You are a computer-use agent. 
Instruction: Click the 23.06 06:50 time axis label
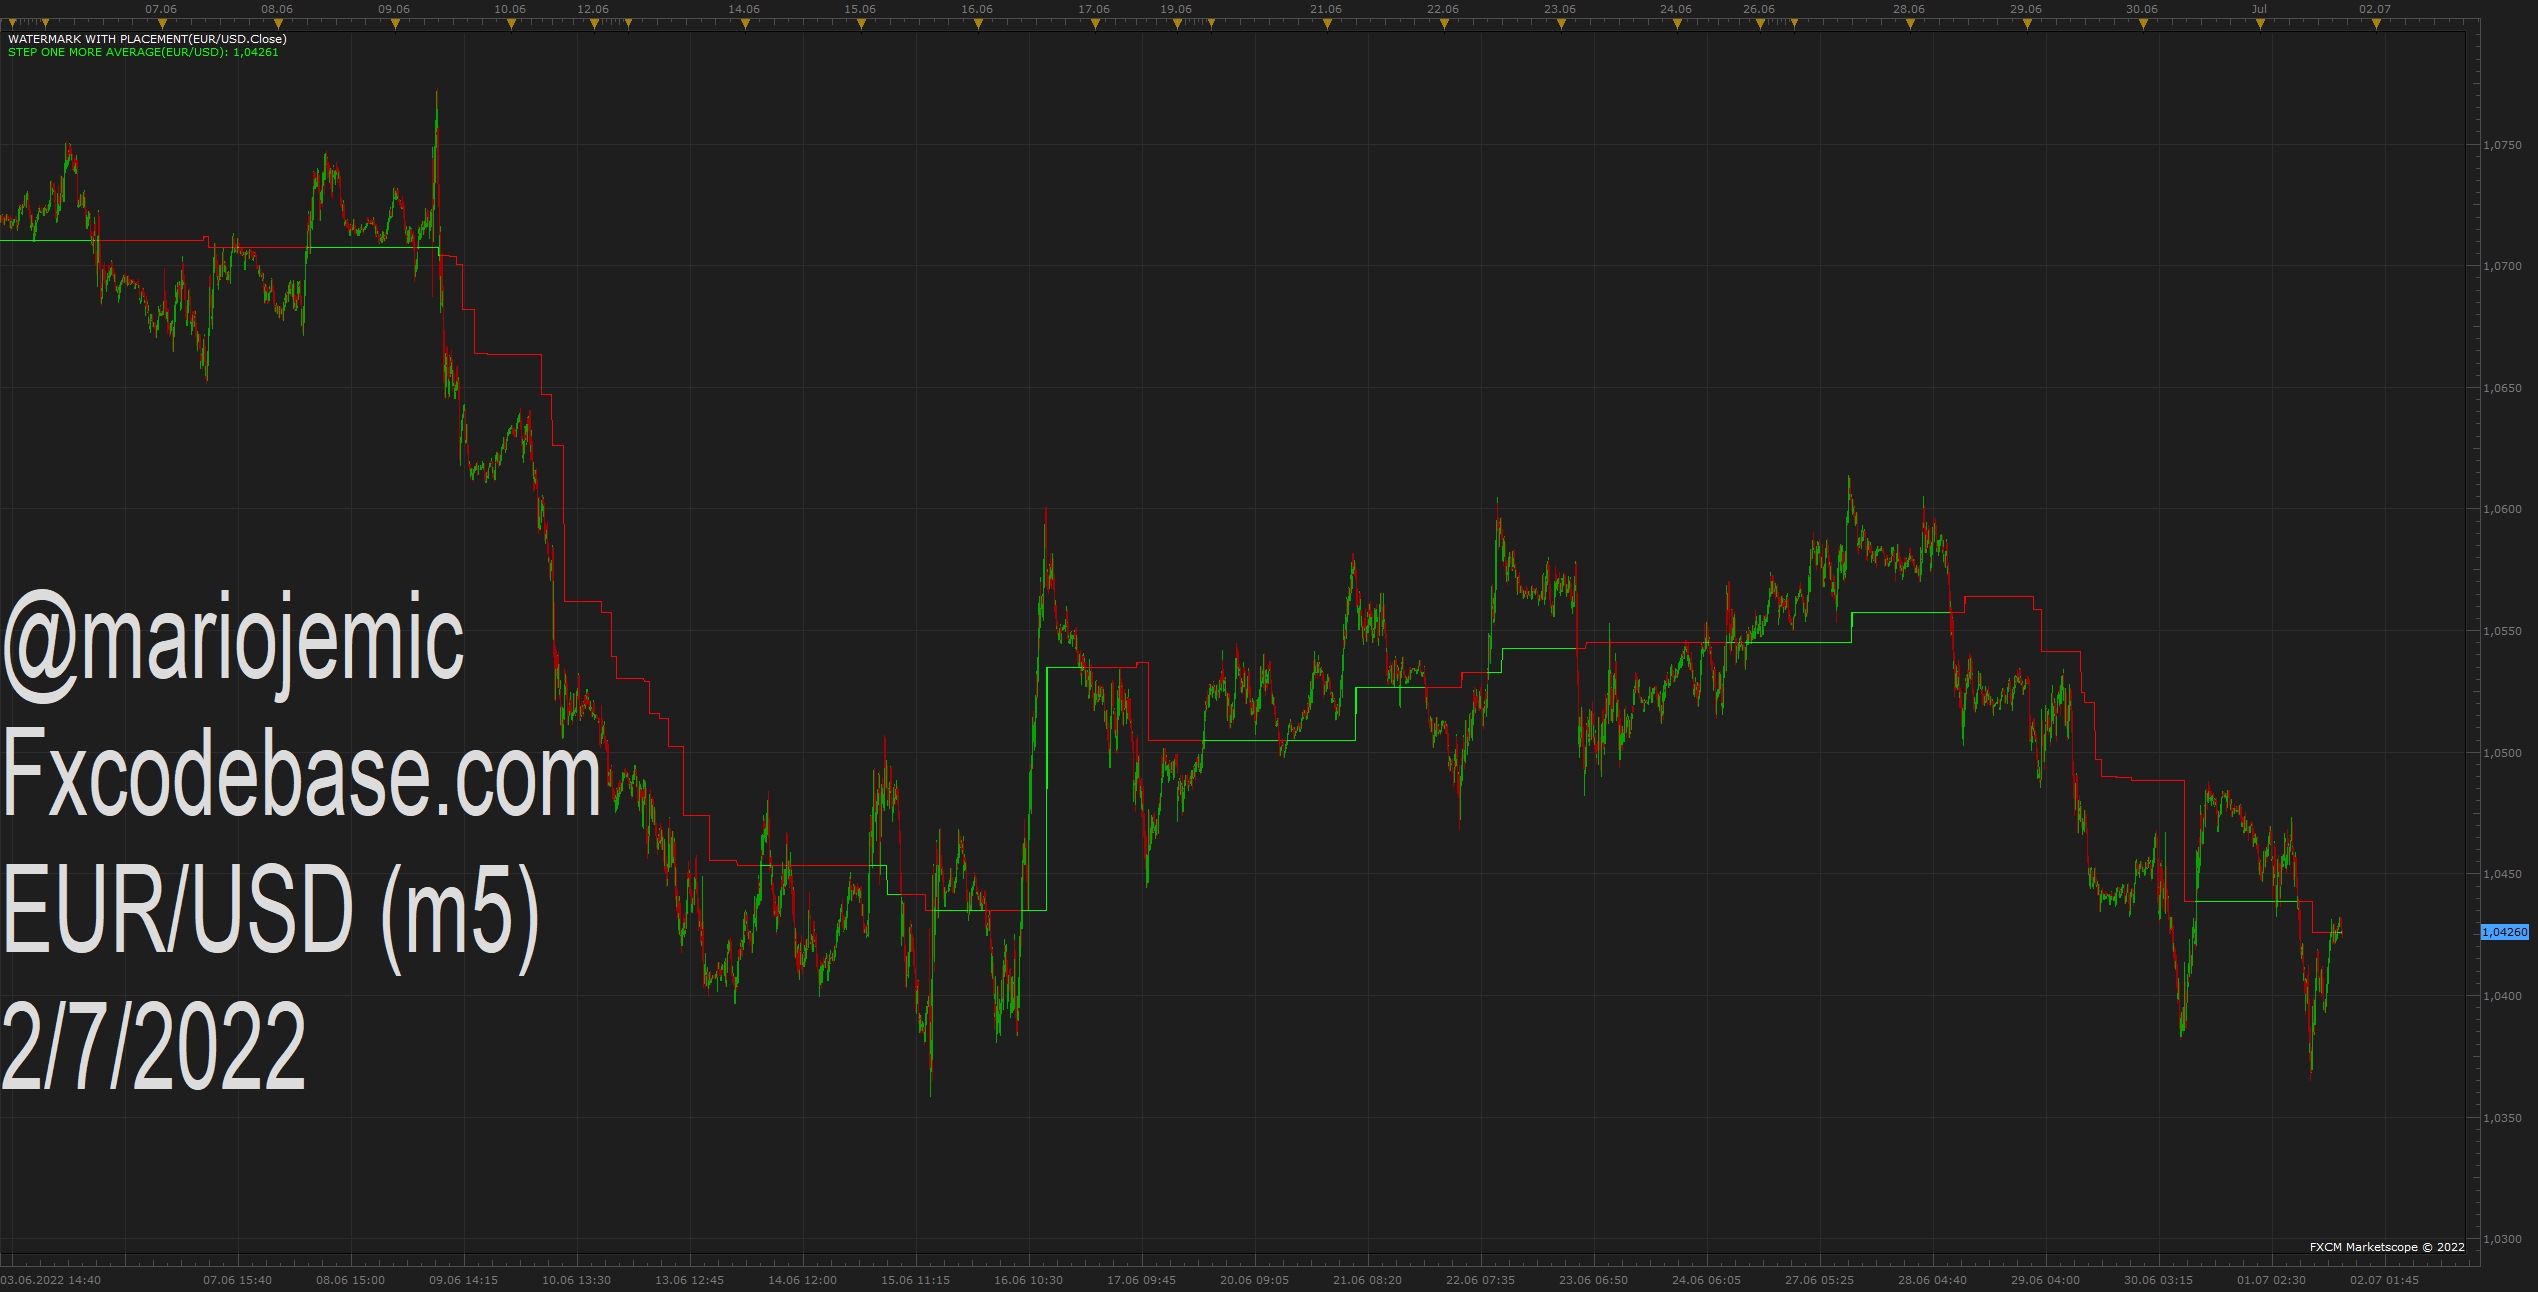[1594, 1280]
